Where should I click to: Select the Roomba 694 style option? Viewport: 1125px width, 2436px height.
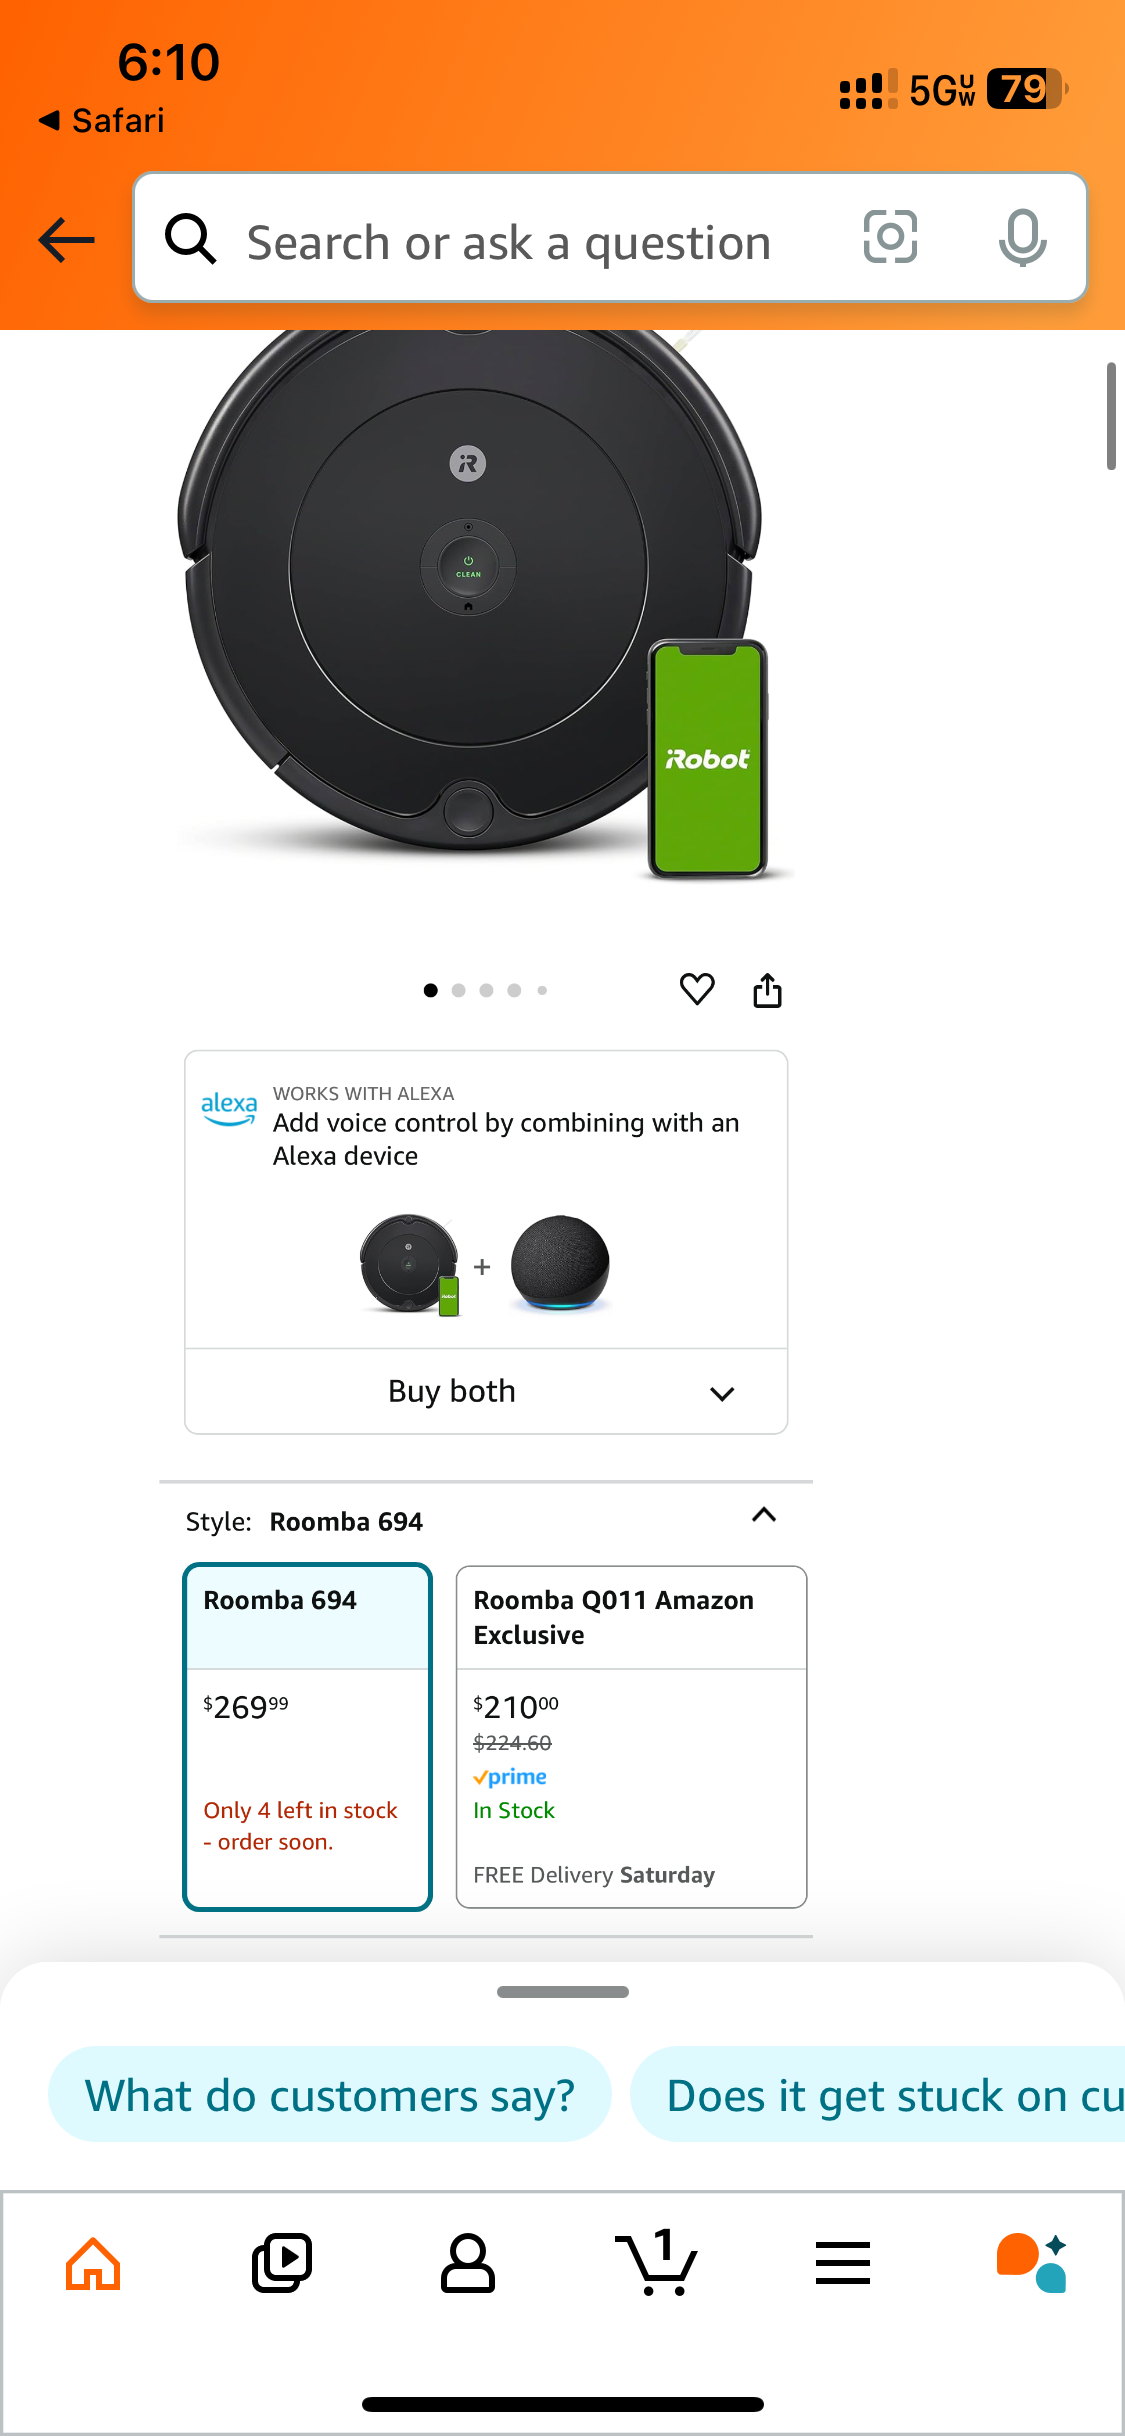click(x=307, y=1737)
